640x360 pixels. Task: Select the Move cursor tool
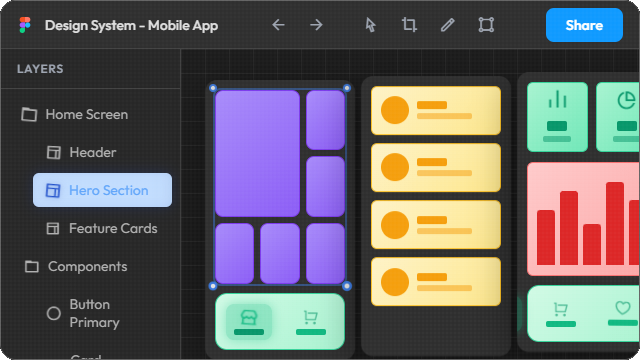pyautogui.click(x=370, y=25)
